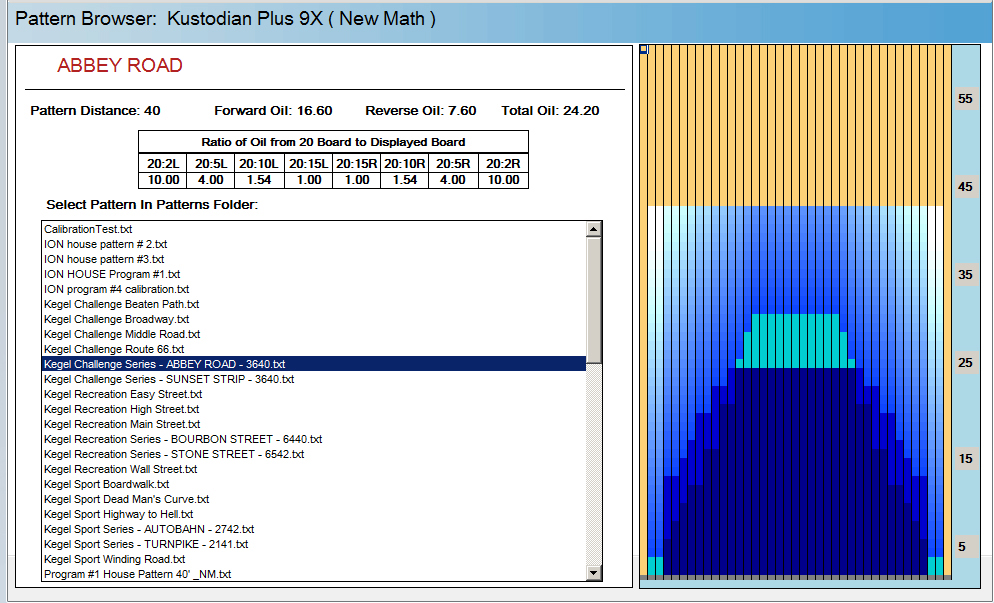
Task: Open BOURBON STREET - 6440.txt pattern
Action: pyautogui.click(x=183, y=439)
